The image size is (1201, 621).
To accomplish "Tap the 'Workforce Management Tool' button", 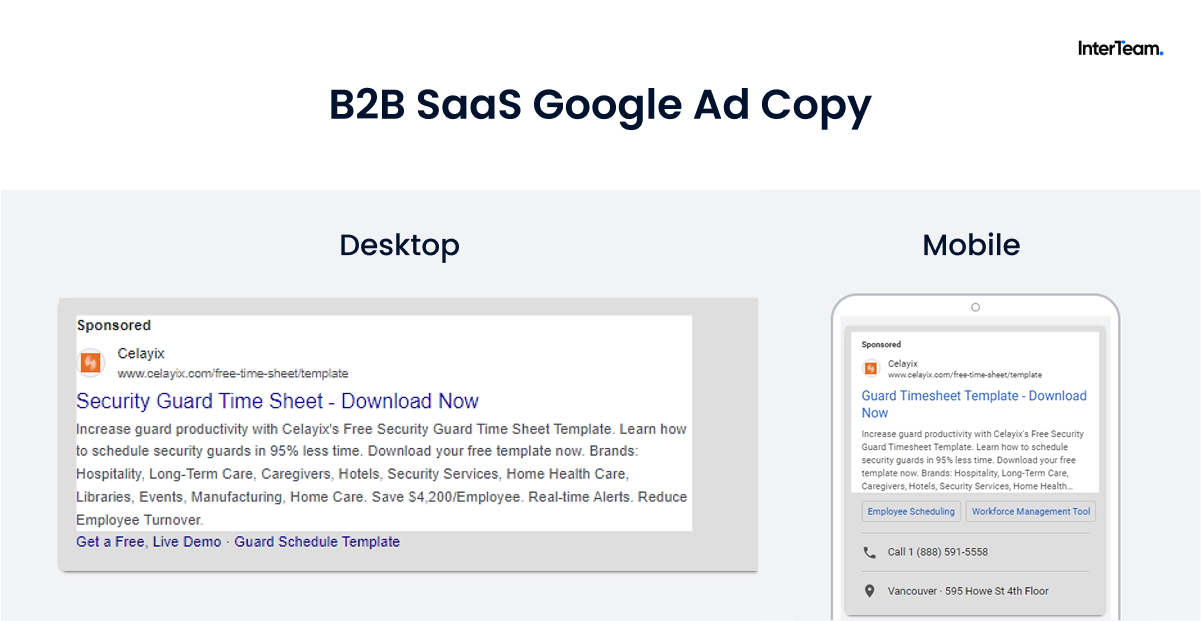I will [x=1031, y=512].
